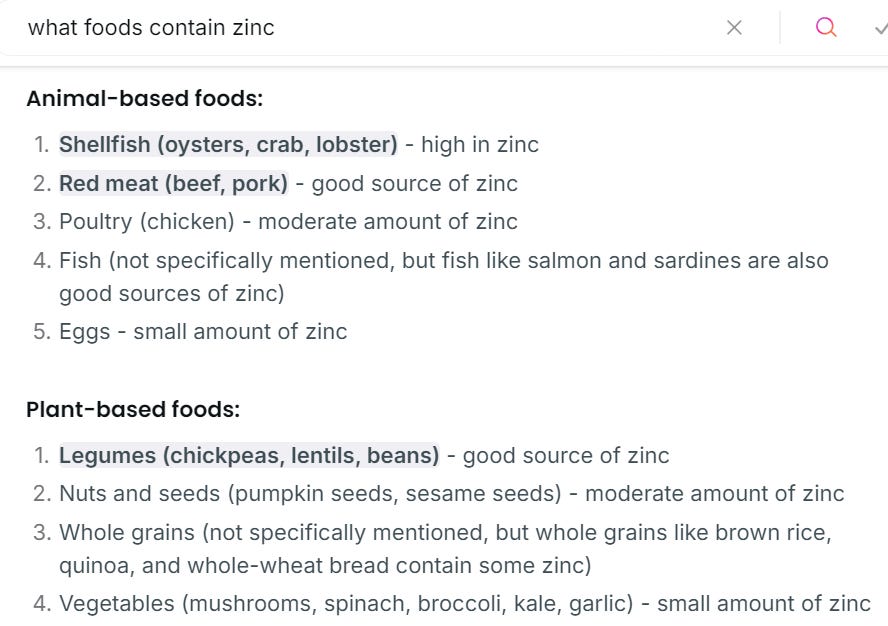Open the highlighted Legumes (chickpeas, lentils, beans) text
The height and width of the screenshot is (626, 888).
point(249,456)
